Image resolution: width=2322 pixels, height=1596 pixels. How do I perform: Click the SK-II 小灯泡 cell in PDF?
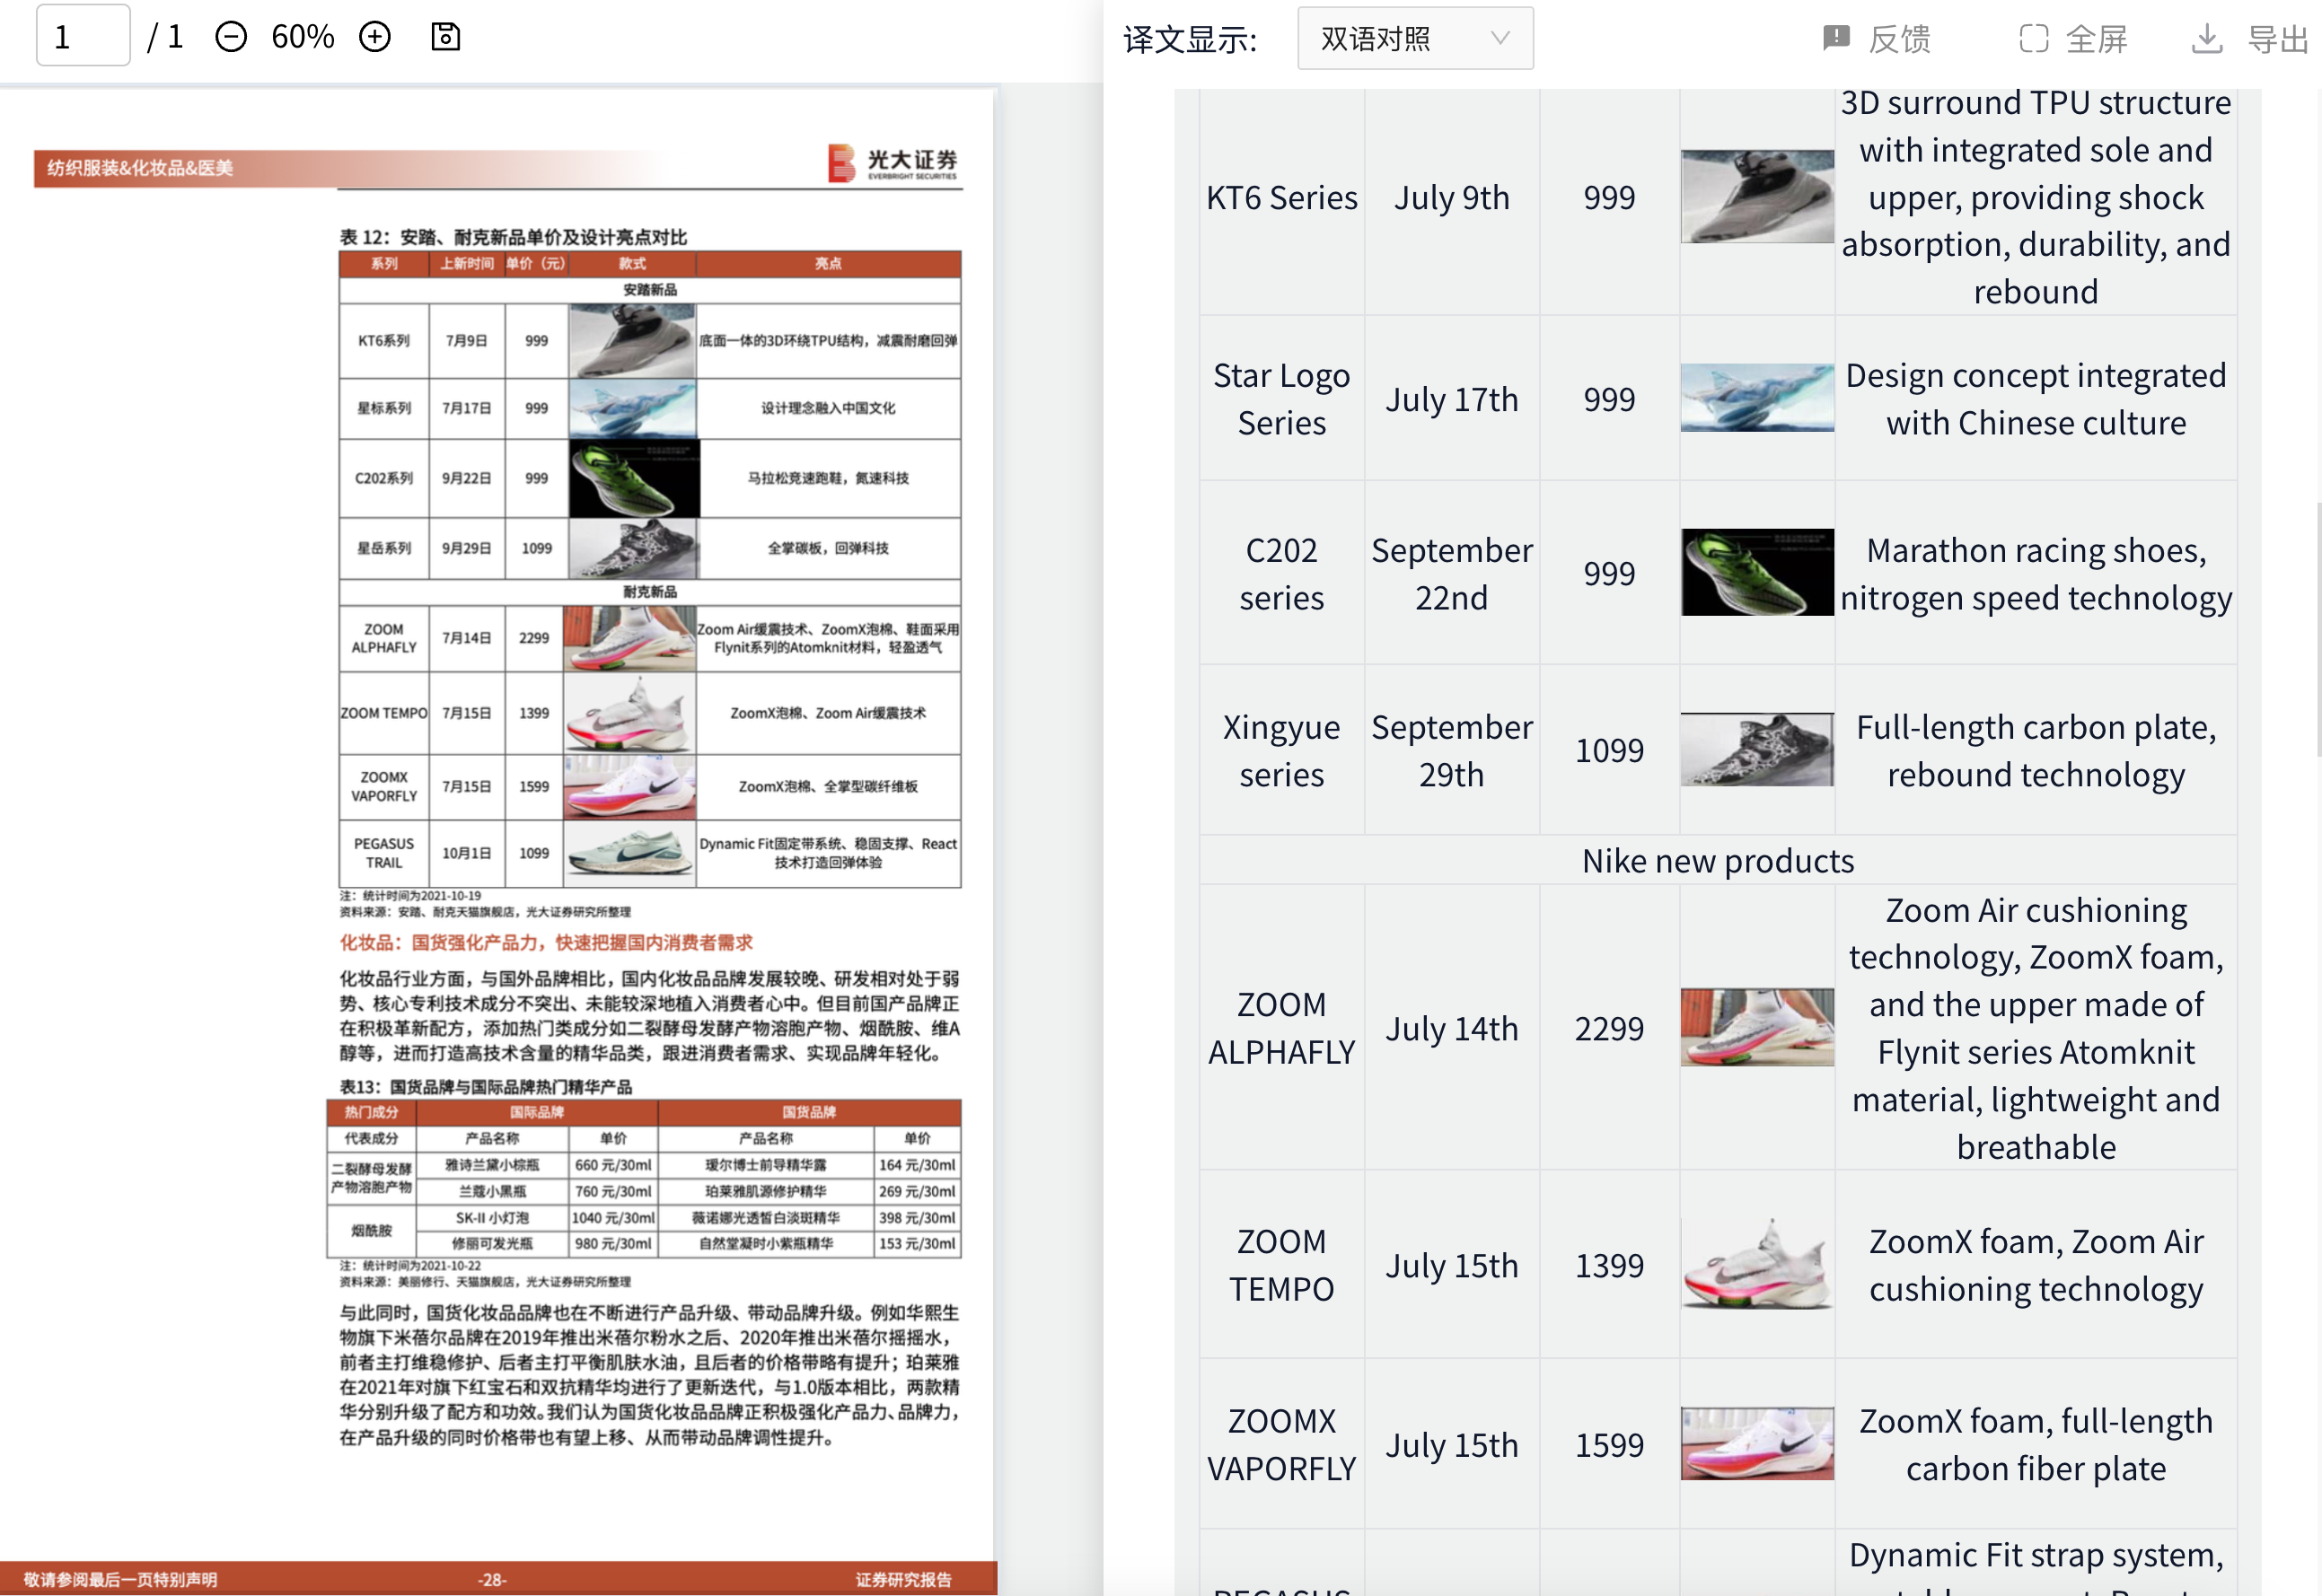[x=492, y=1217]
